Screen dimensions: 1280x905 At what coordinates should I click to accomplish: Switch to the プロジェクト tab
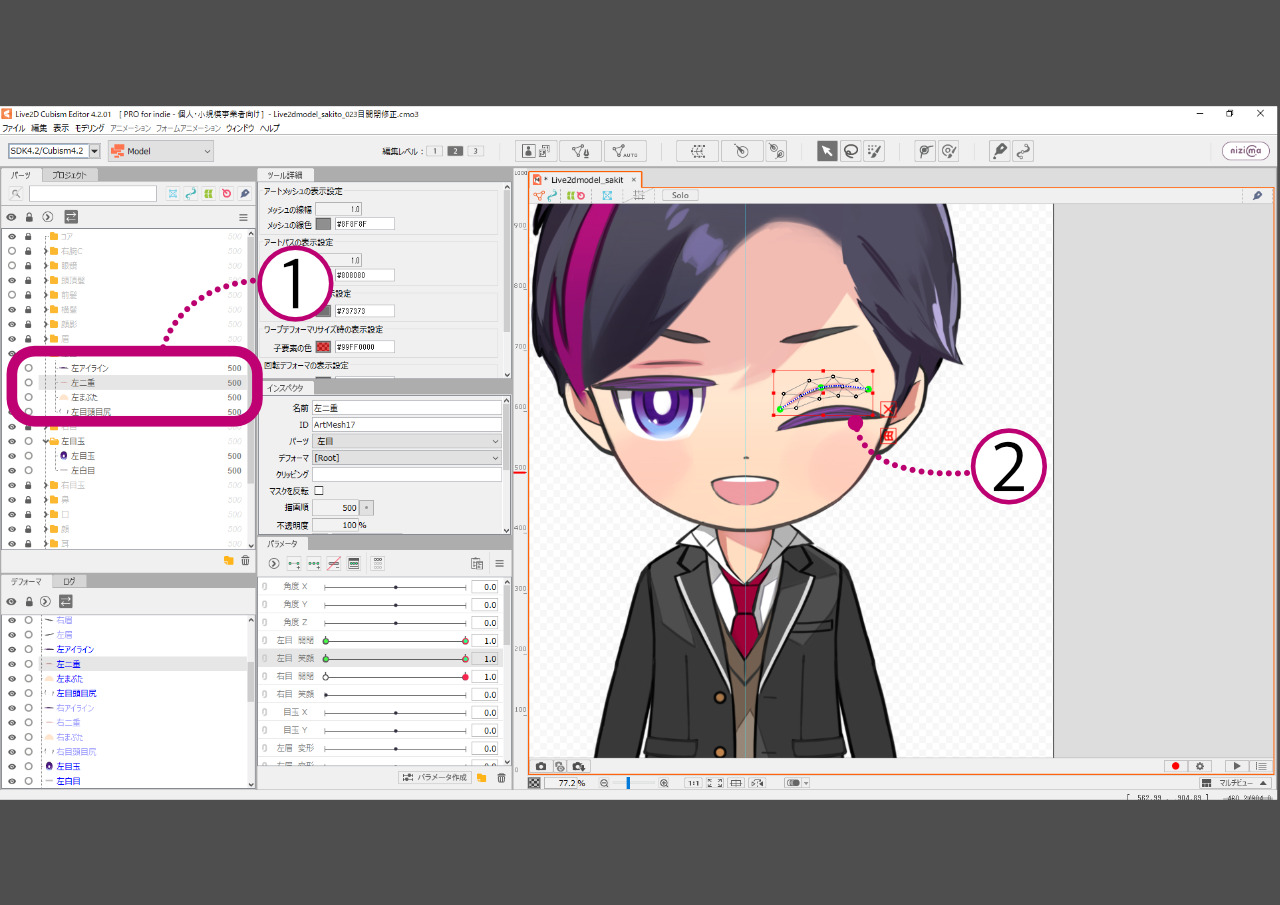point(70,175)
